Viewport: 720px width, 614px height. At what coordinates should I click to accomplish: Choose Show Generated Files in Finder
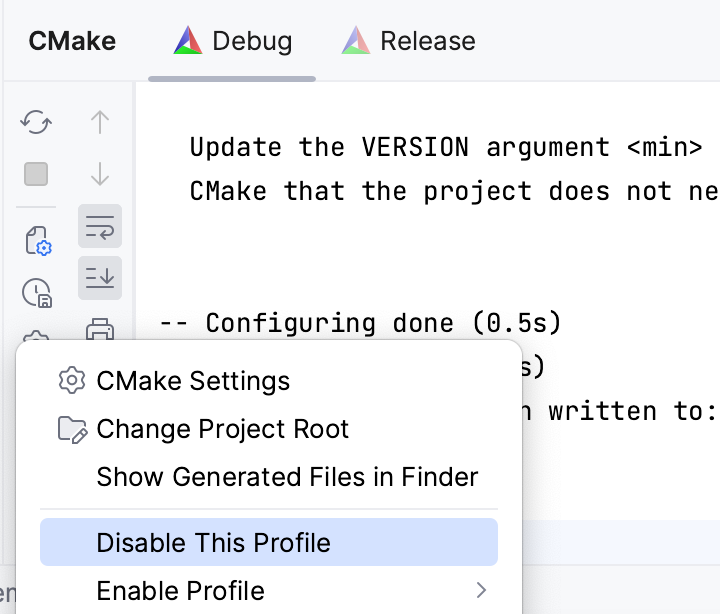tap(287, 477)
